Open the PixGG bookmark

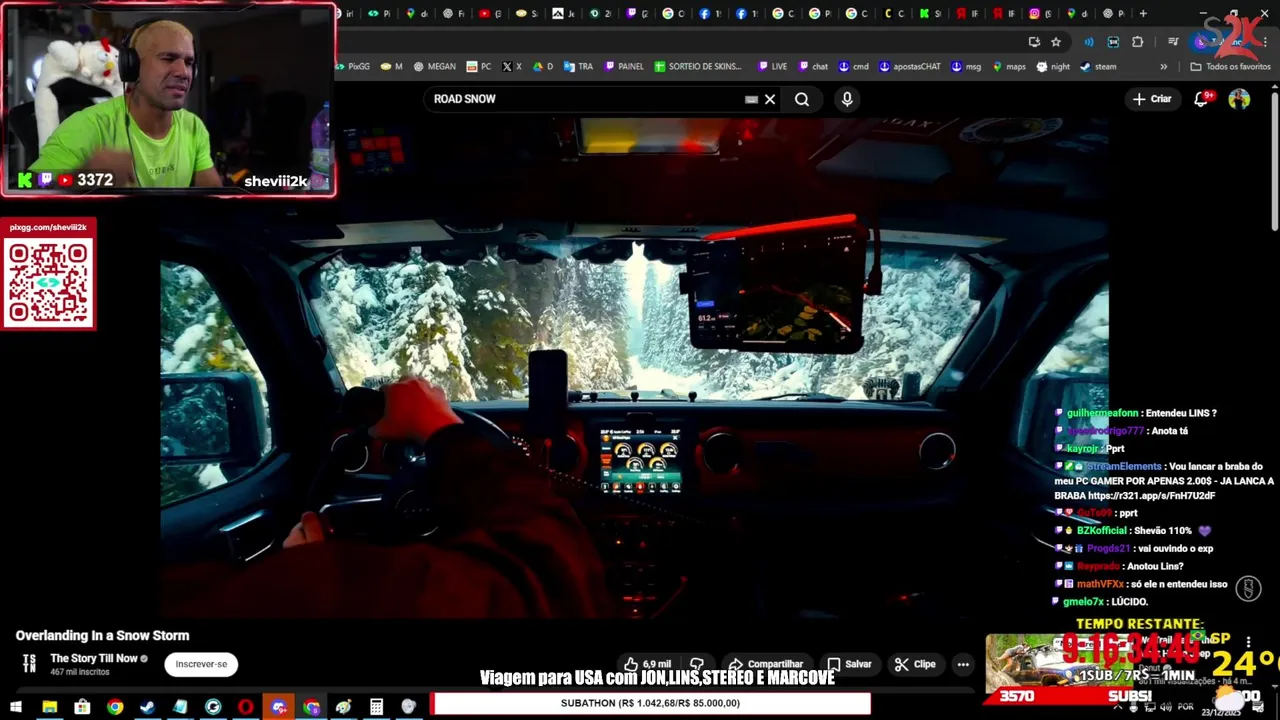(x=352, y=66)
